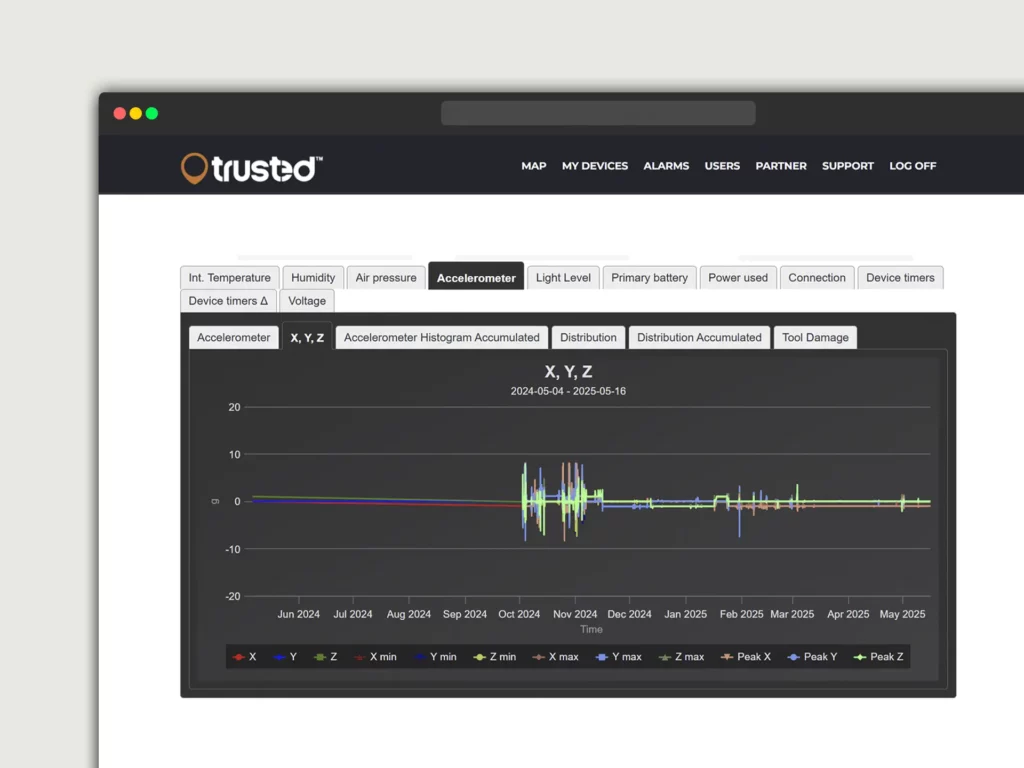Viewport: 1024px width, 768px height.
Task: Hide the X min series
Action: pyautogui.click(x=376, y=657)
